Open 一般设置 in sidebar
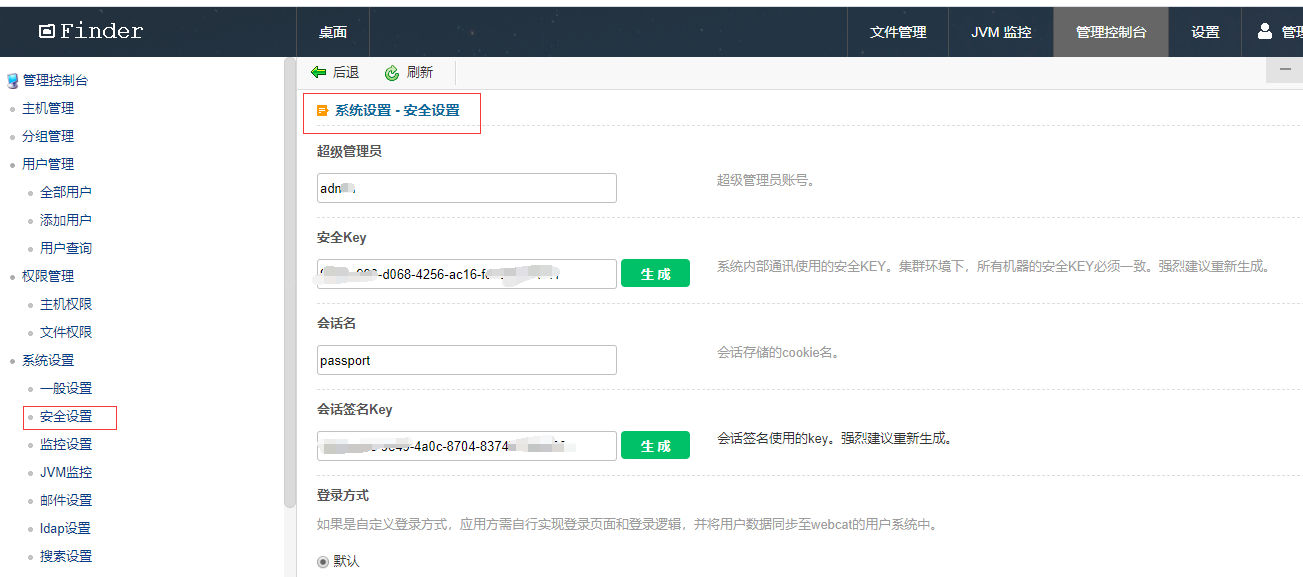This screenshot has height=577, width=1303. [66, 388]
